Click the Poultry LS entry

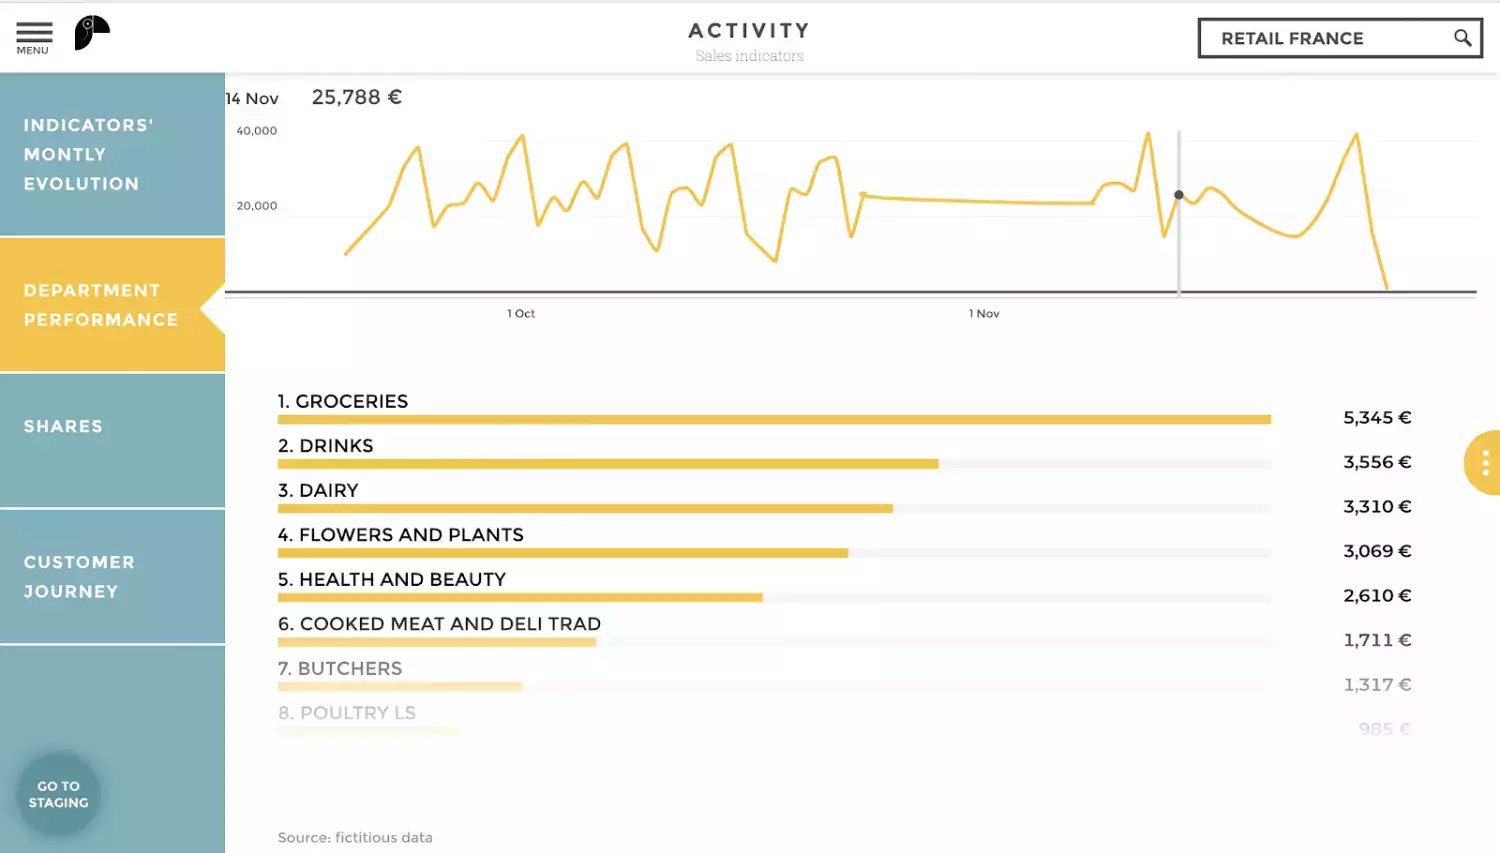click(347, 713)
